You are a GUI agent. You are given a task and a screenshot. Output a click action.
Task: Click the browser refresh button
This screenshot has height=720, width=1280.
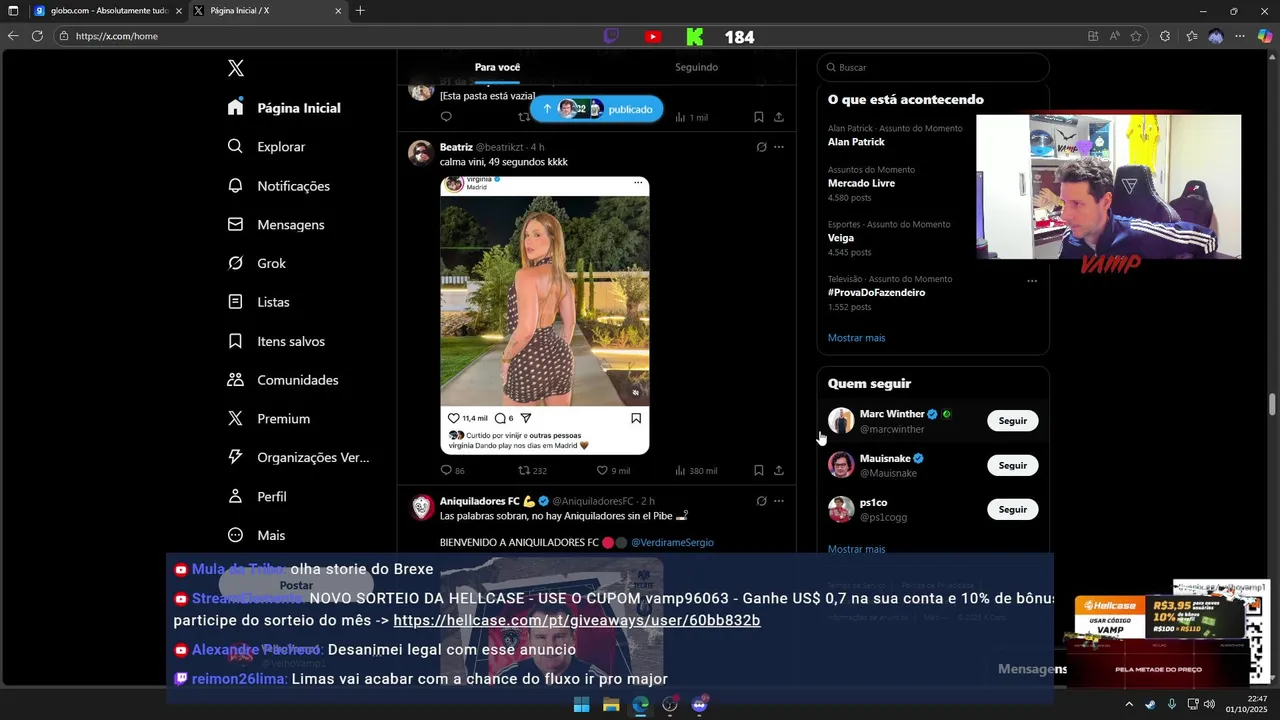pos(37,36)
